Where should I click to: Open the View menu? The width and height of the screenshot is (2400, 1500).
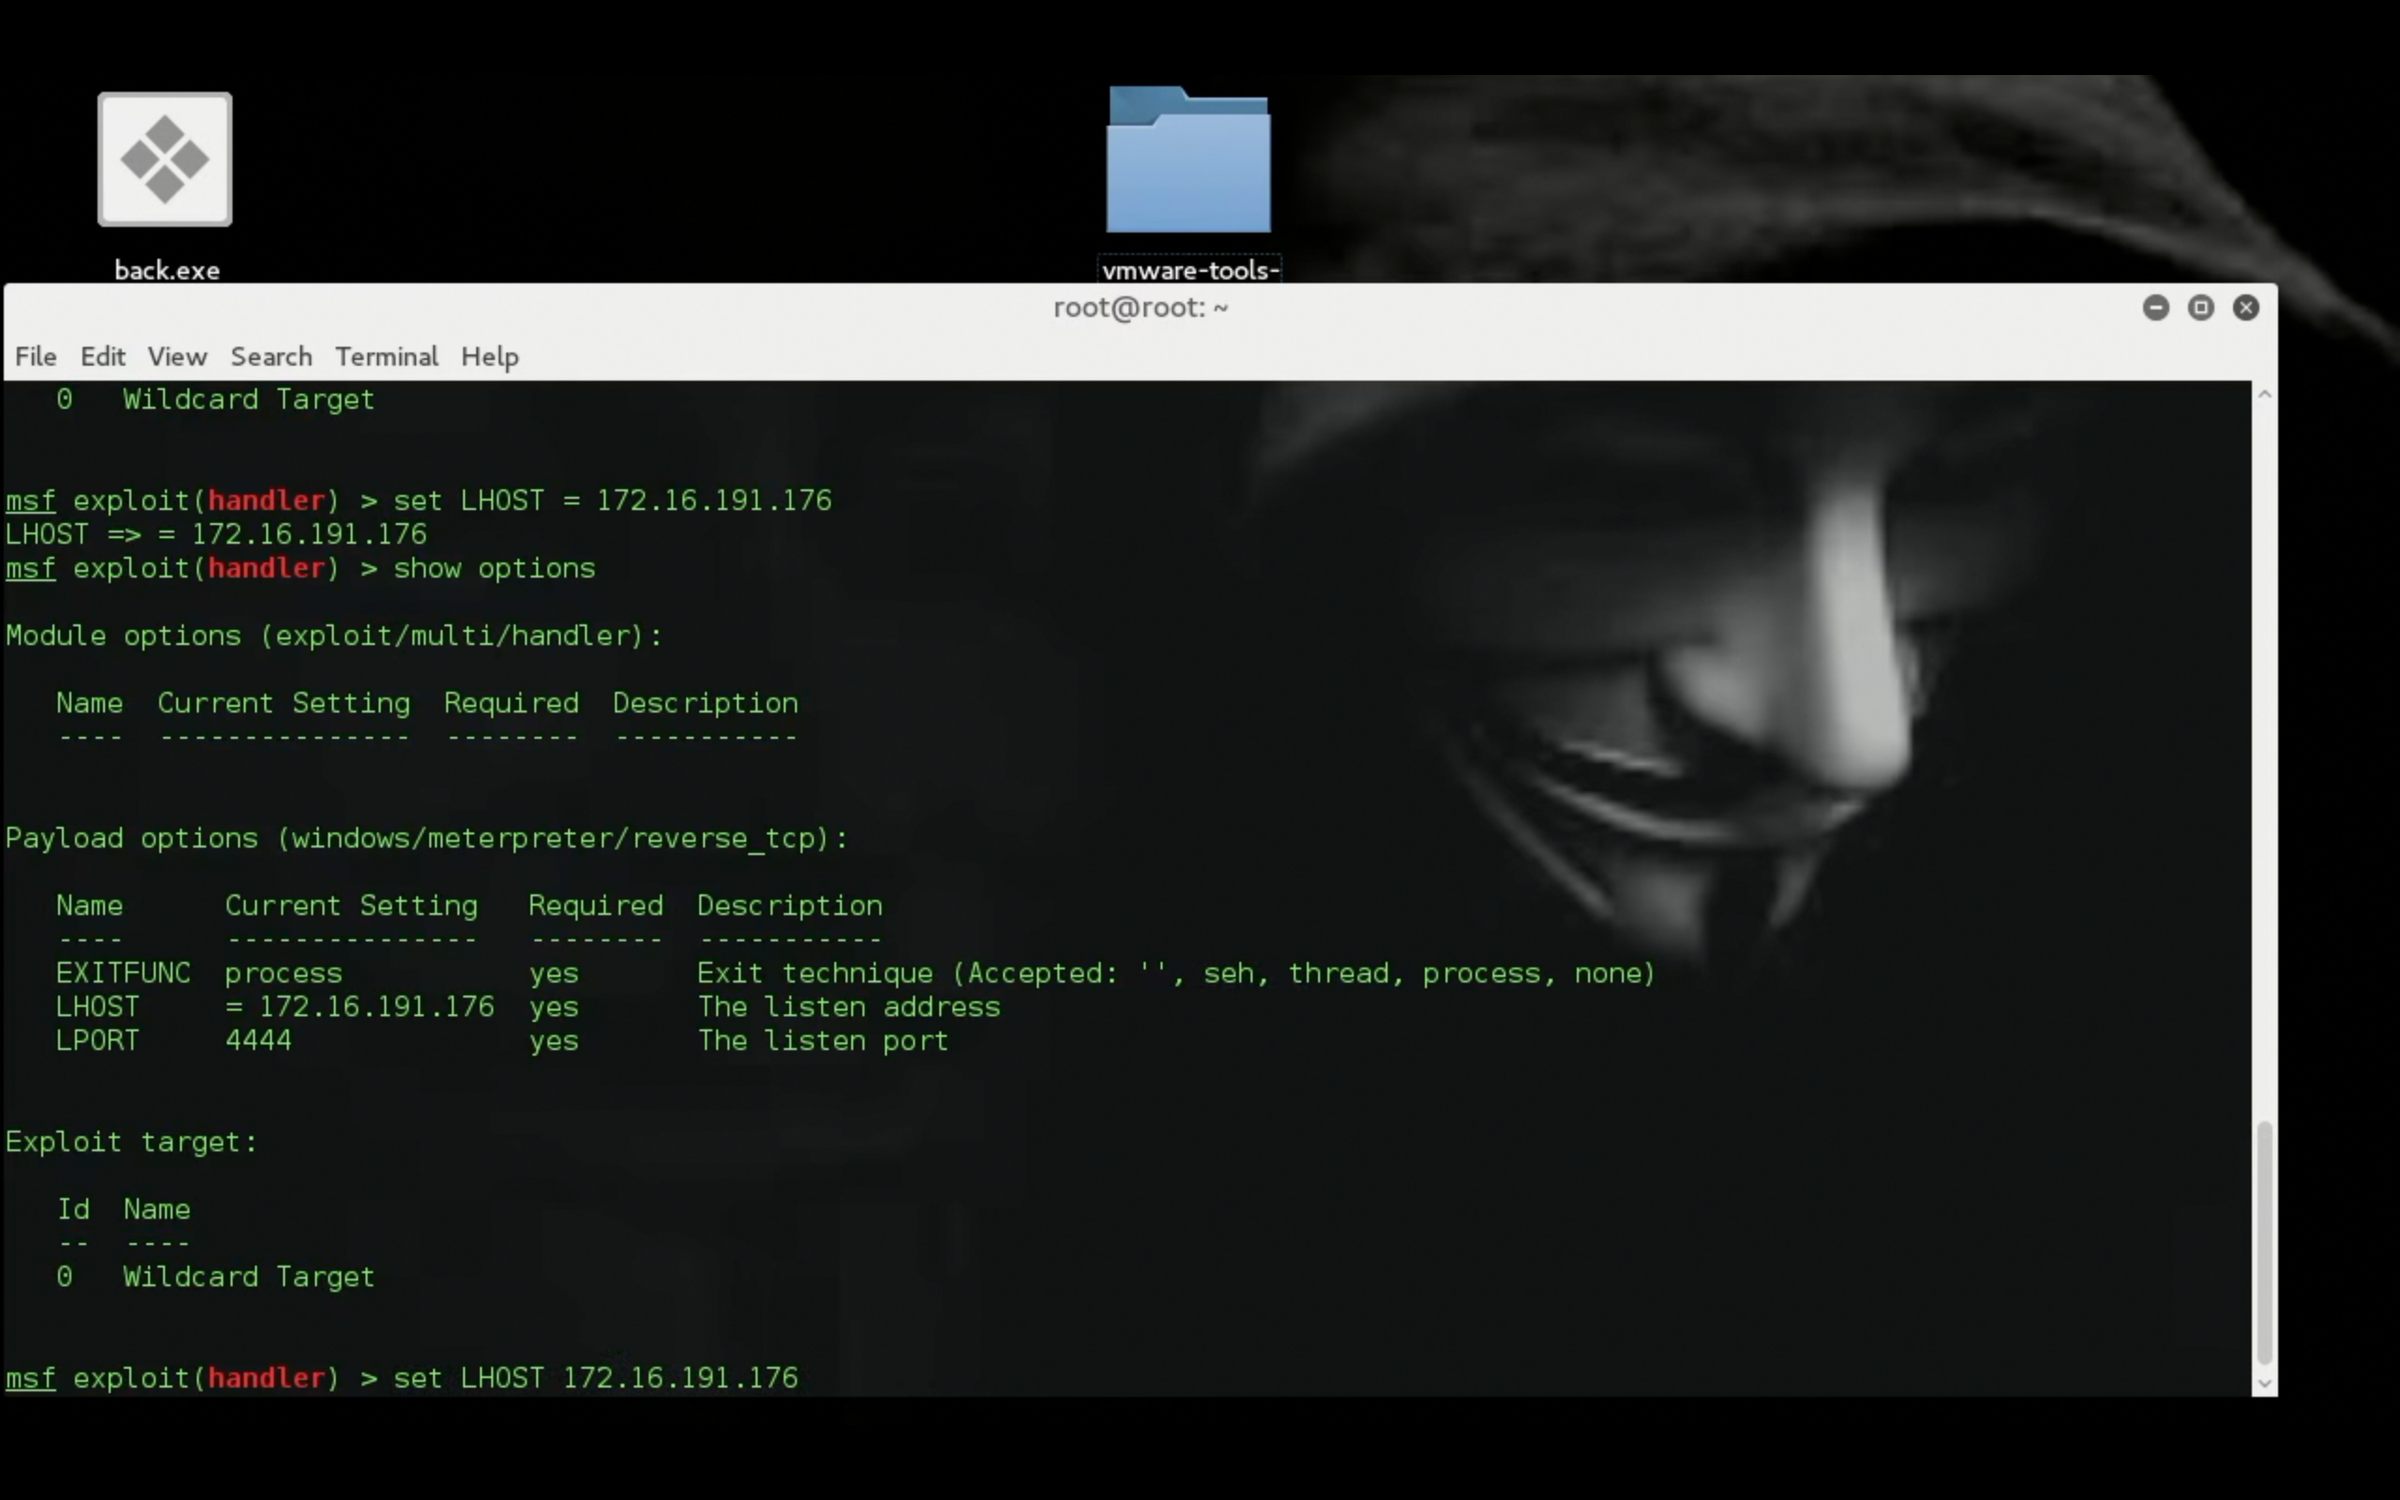[x=177, y=357]
